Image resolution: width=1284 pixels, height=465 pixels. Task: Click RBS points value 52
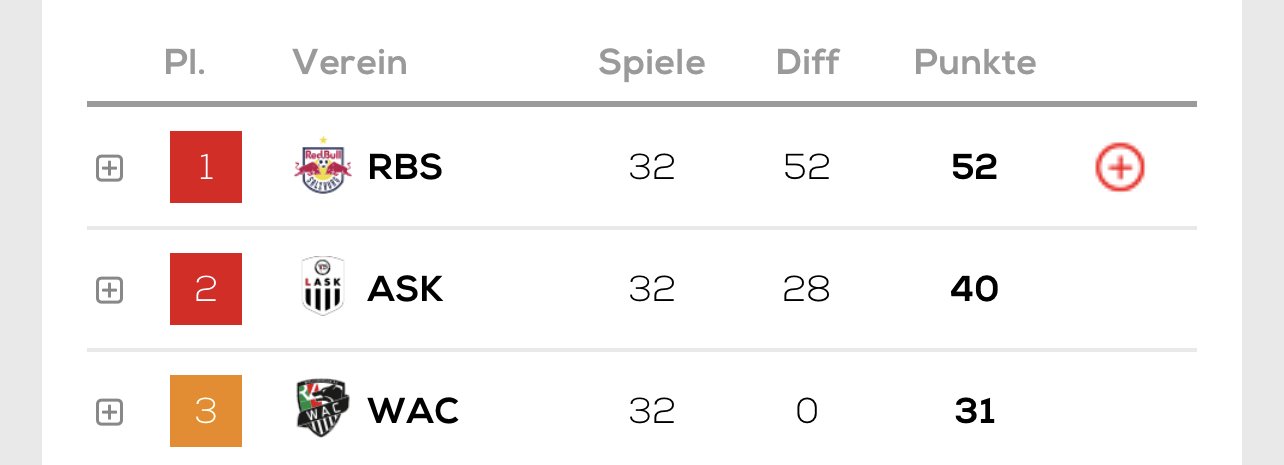975,168
